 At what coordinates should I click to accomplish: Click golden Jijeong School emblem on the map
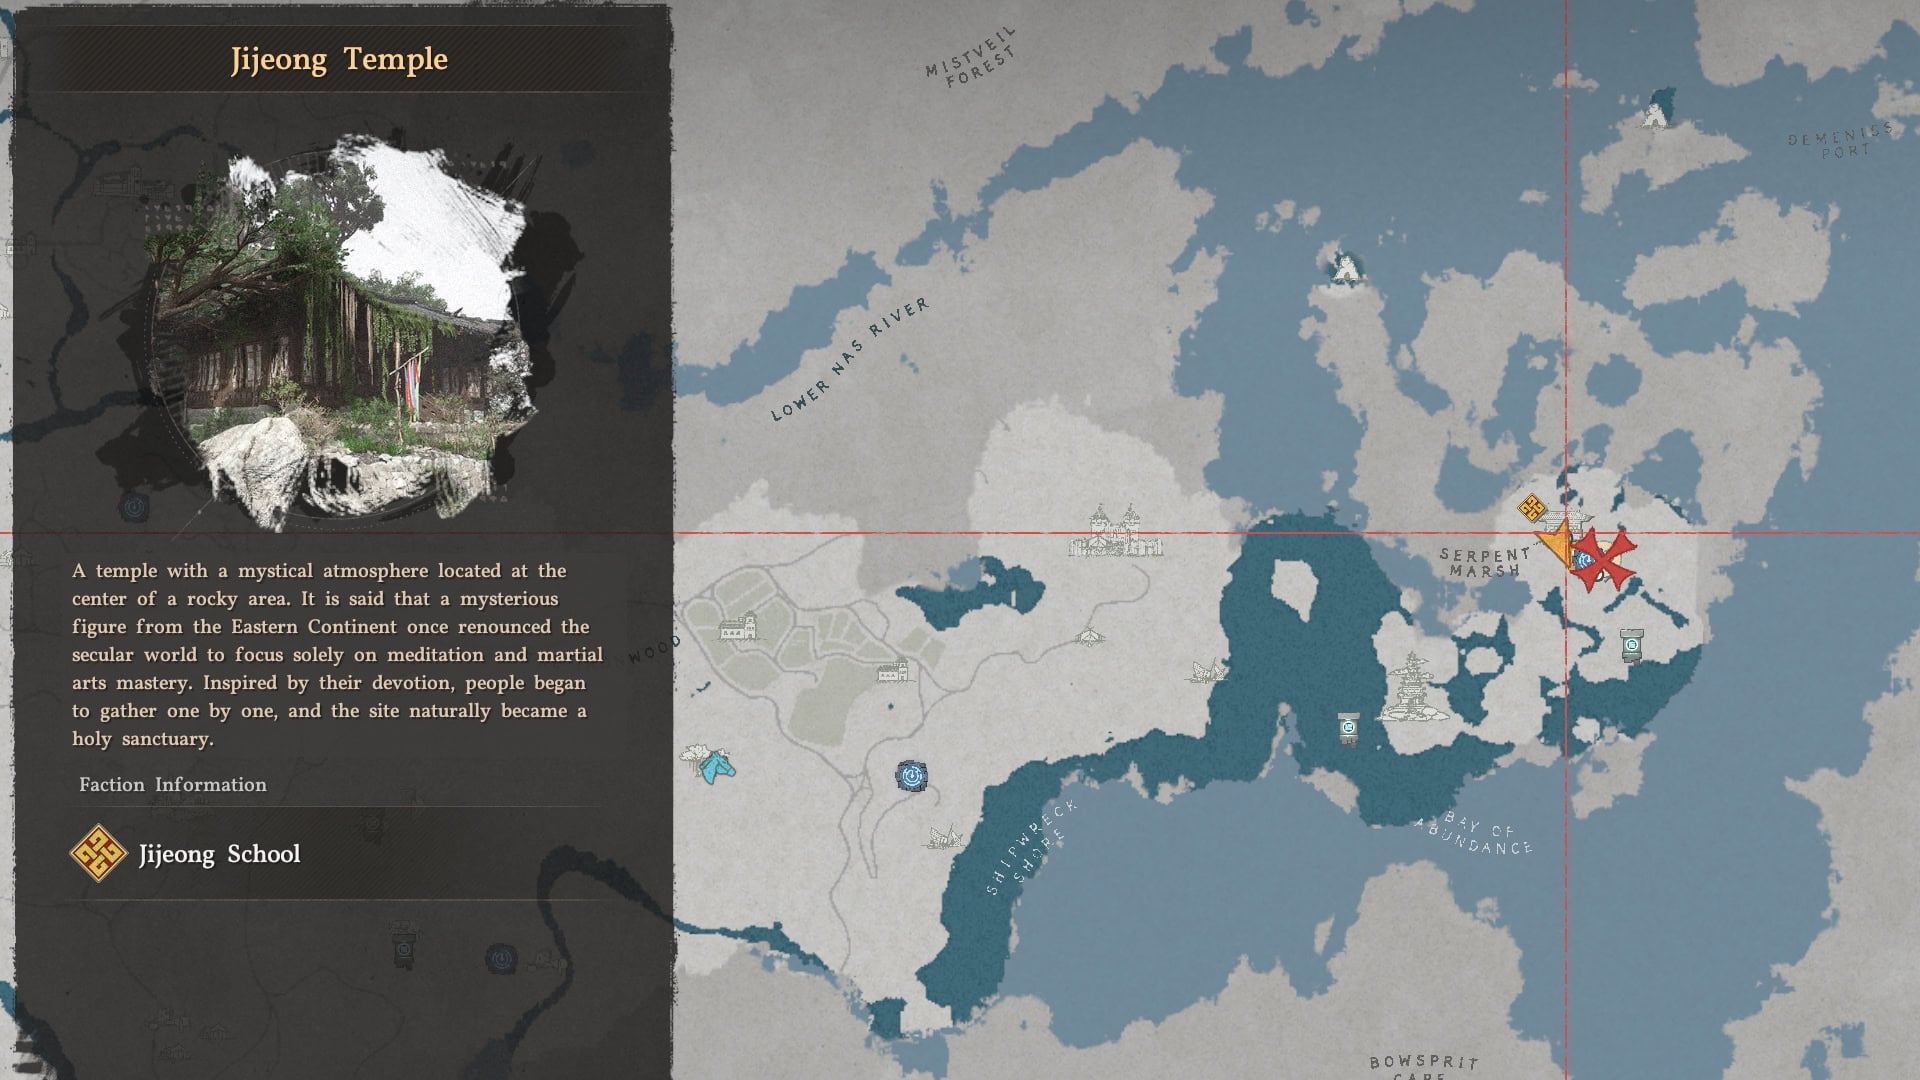tap(1531, 509)
